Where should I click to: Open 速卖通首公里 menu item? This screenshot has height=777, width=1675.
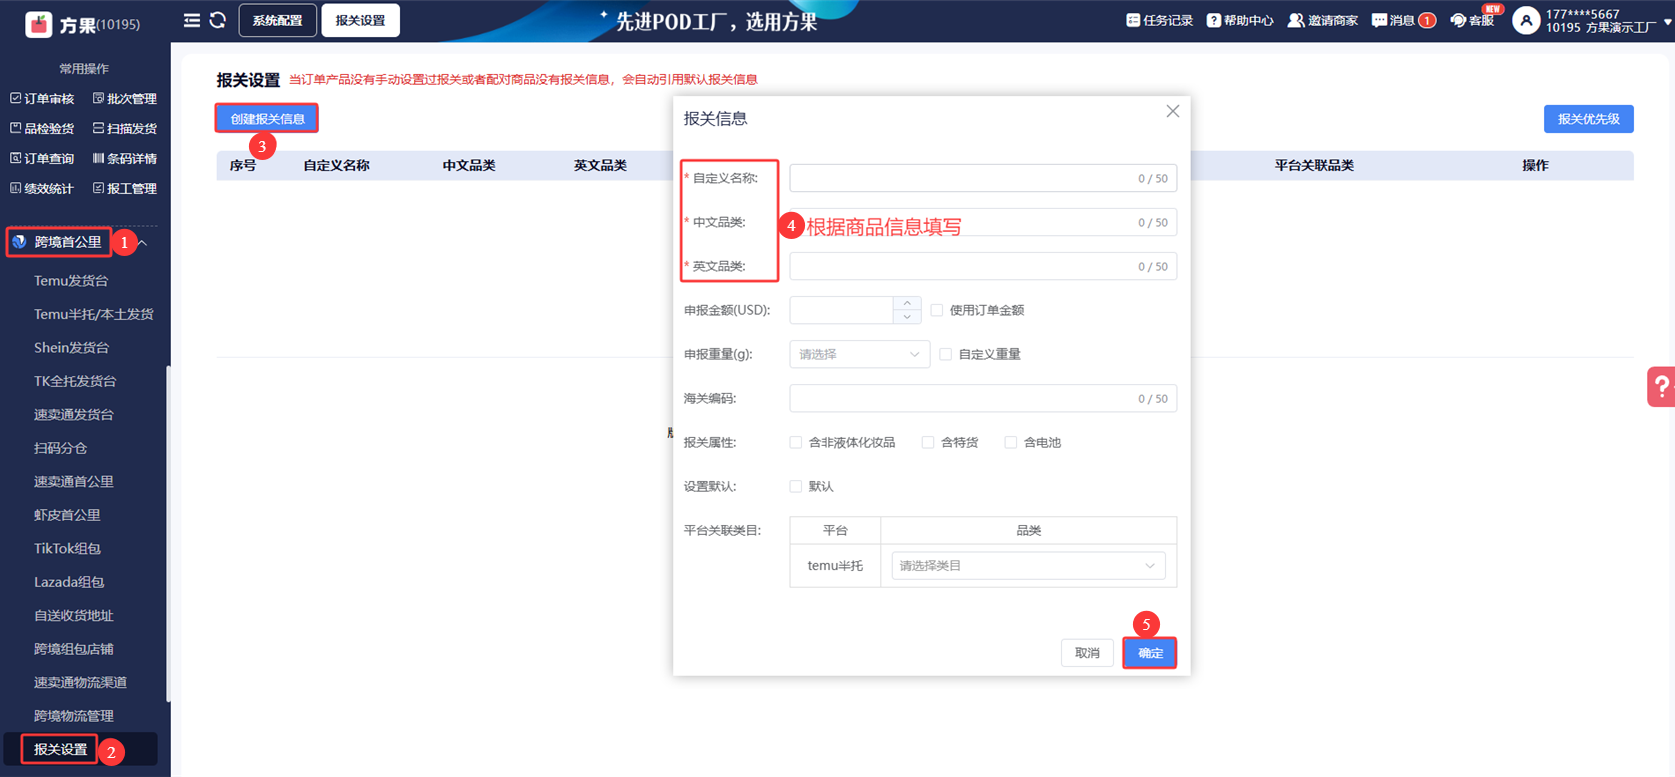tap(74, 482)
